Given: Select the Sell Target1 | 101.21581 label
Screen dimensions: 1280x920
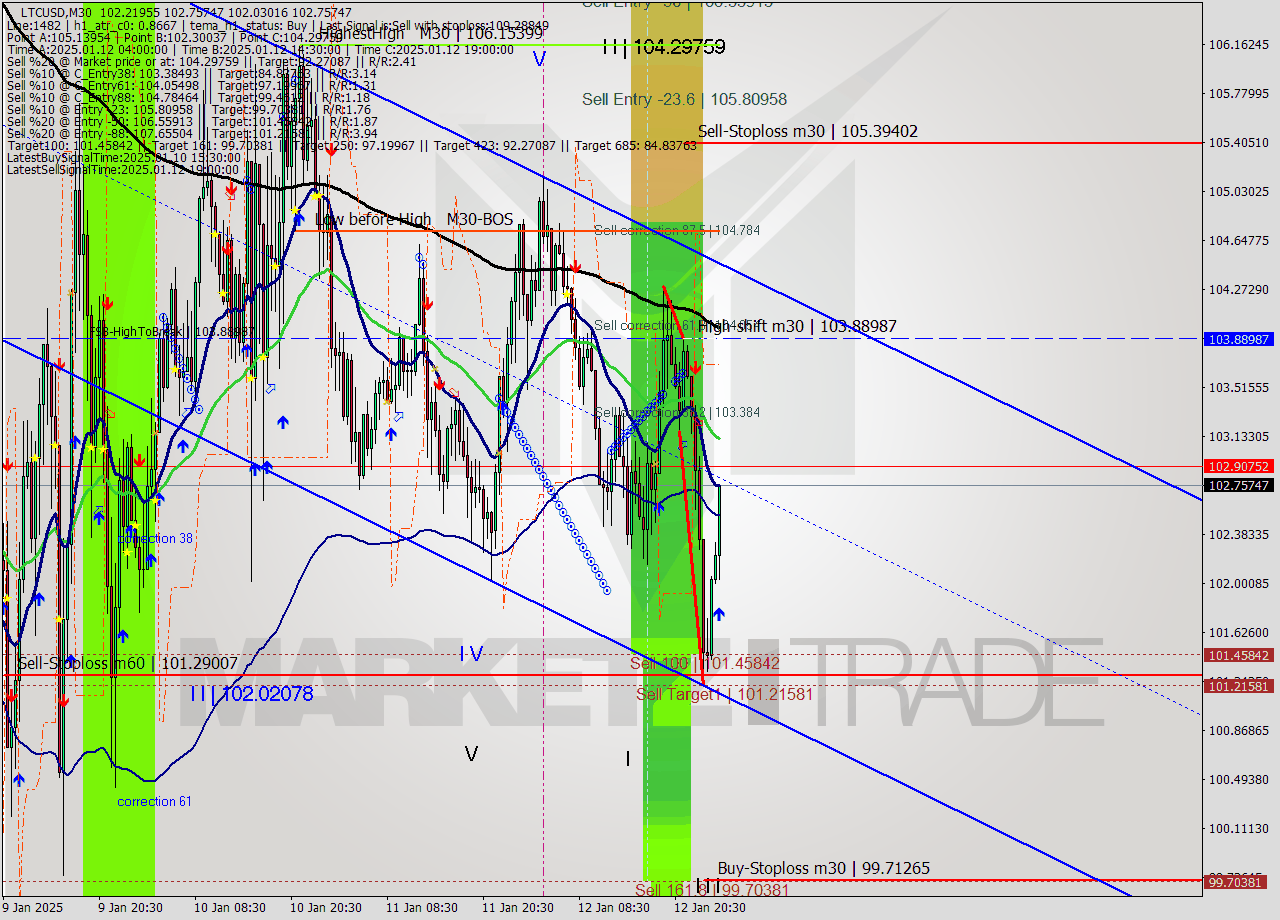Looking at the screenshot, I should click(724, 693).
